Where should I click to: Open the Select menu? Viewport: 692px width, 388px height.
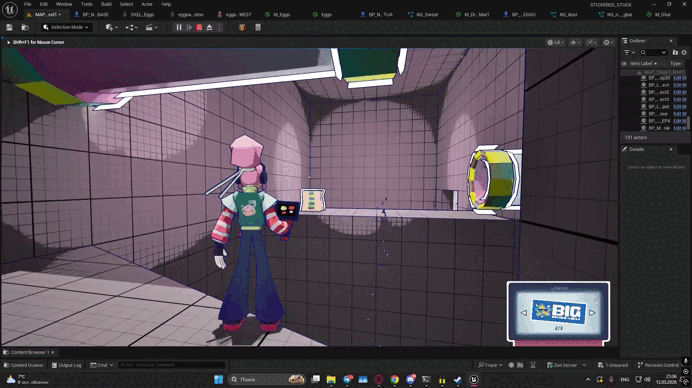tap(126, 4)
